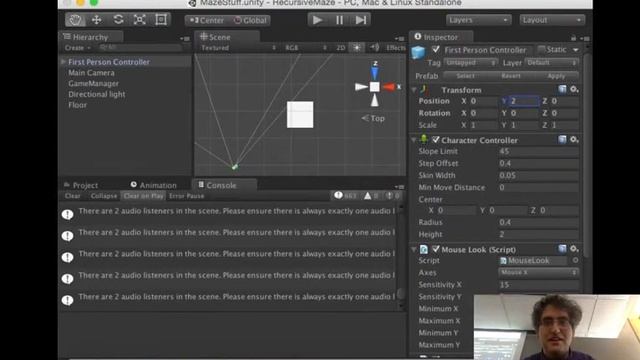640x360 pixels.
Task: Click the prefab Select button
Action: pos(465,76)
